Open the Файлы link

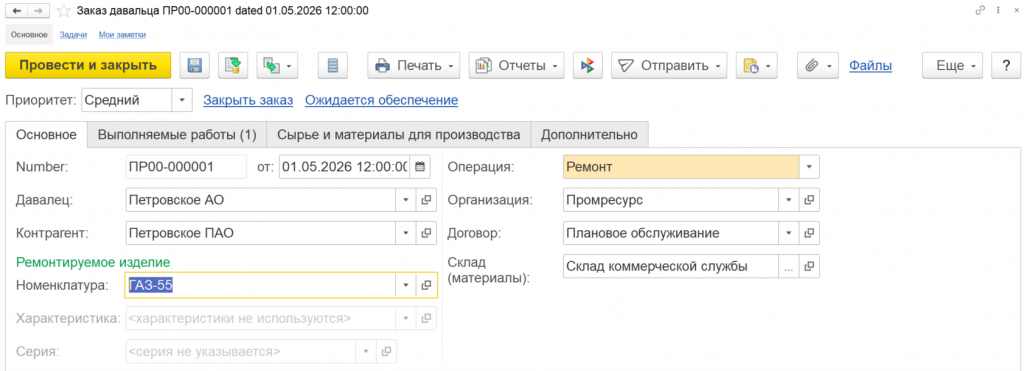click(x=871, y=65)
